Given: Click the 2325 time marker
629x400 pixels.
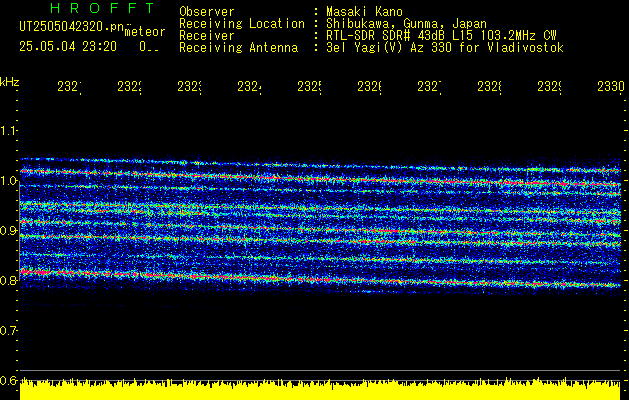Looking at the screenshot, I should point(310,86).
